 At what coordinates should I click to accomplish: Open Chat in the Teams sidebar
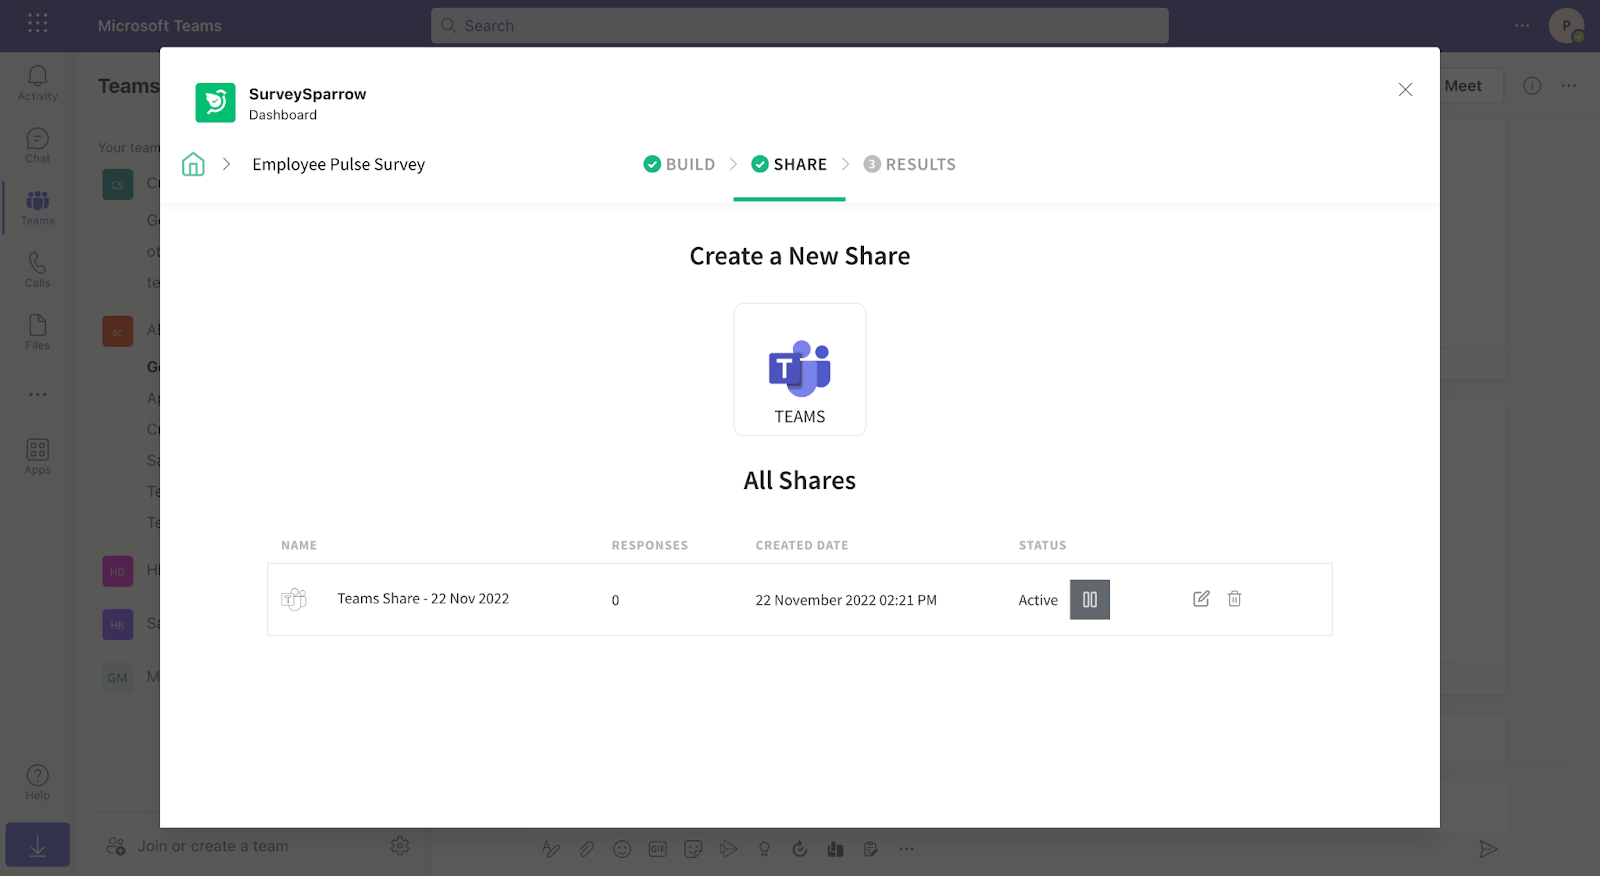pyautogui.click(x=38, y=146)
